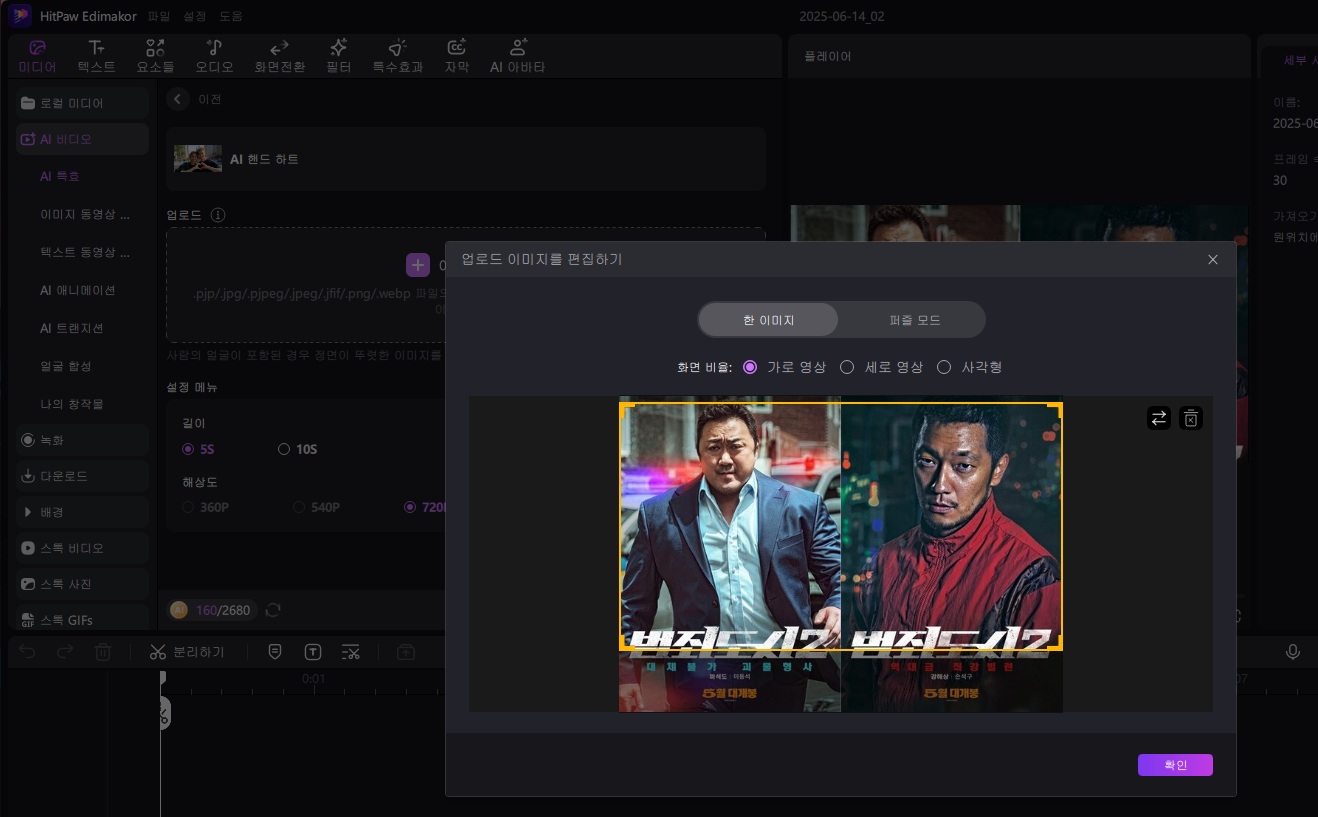Image resolution: width=1318 pixels, height=817 pixels.
Task: Refresh the AI credits count
Action: click(273, 610)
